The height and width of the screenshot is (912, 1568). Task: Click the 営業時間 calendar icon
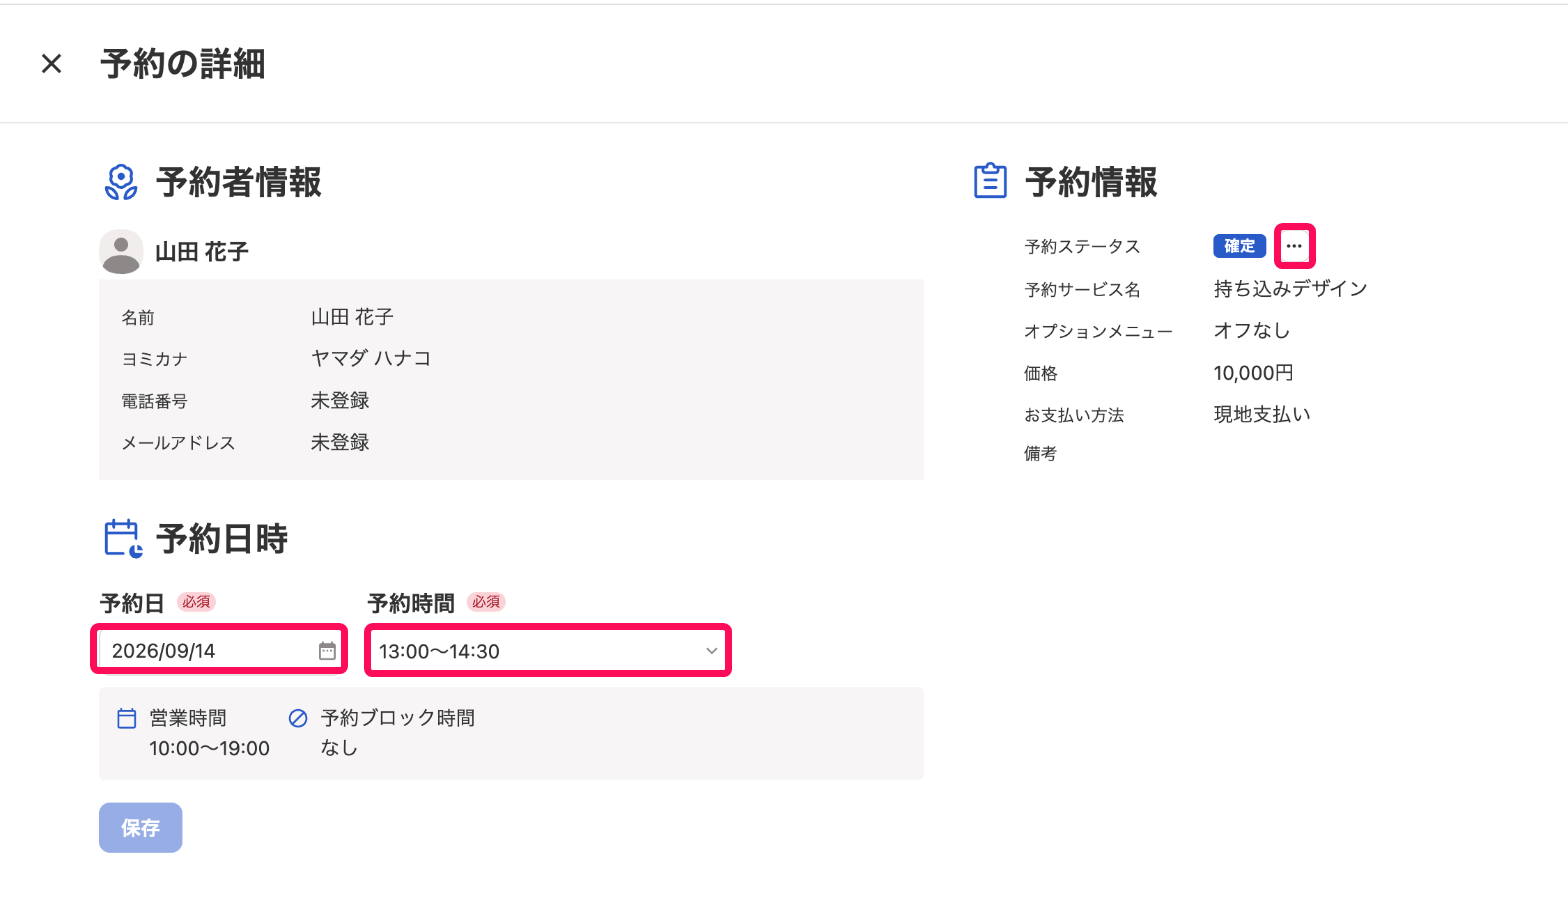[127, 718]
